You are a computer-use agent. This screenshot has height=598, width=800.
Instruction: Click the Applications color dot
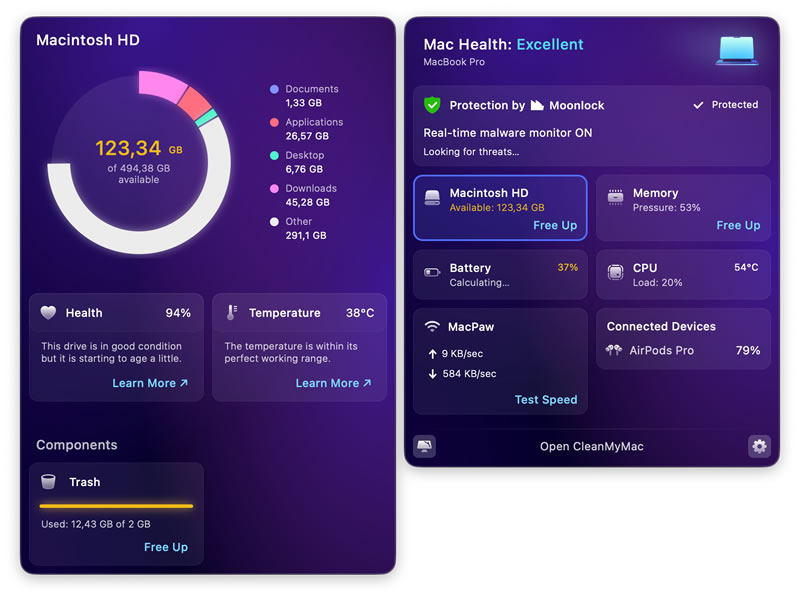coord(274,122)
